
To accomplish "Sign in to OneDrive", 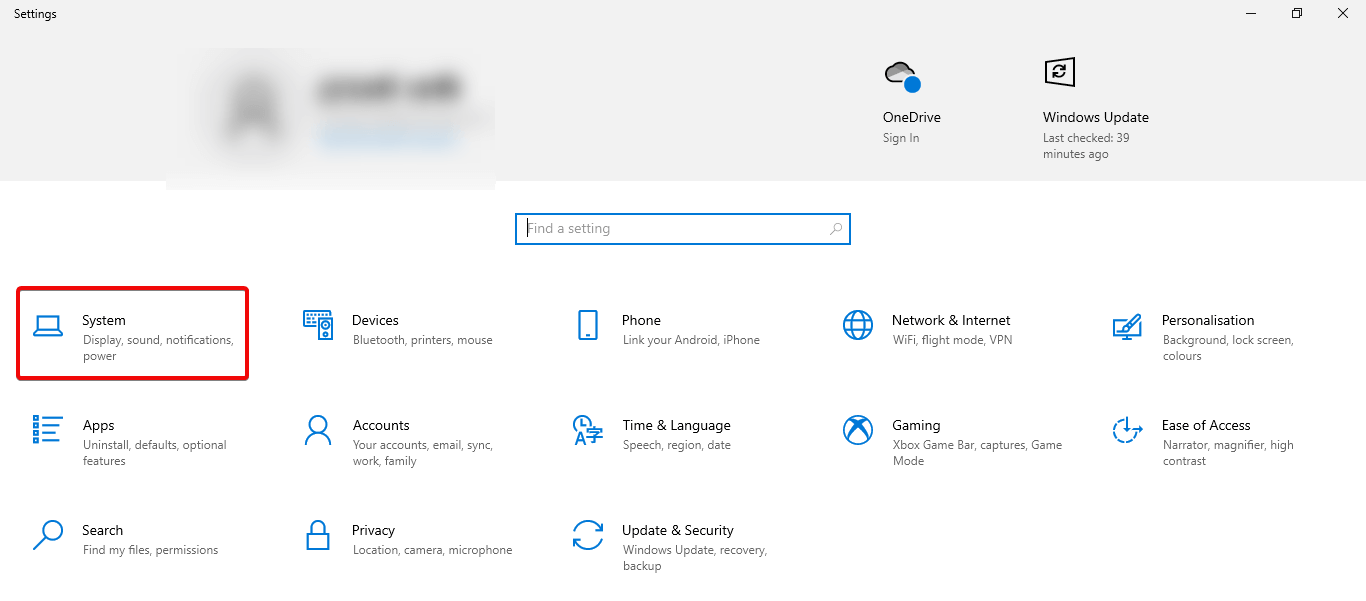I will [x=900, y=137].
